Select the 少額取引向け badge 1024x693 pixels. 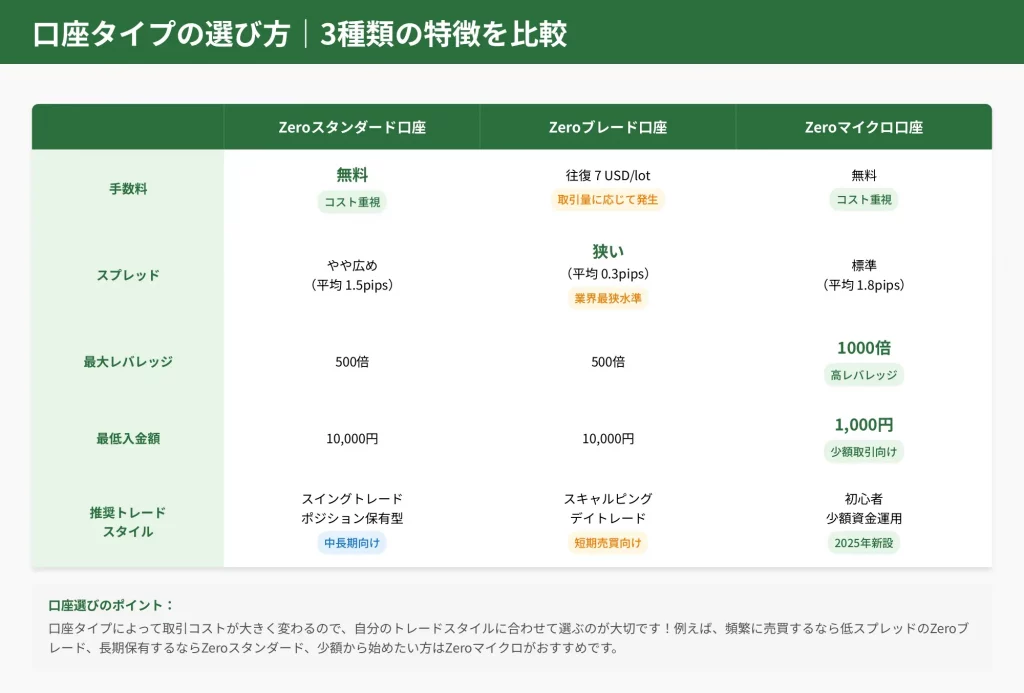tap(864, 451)
